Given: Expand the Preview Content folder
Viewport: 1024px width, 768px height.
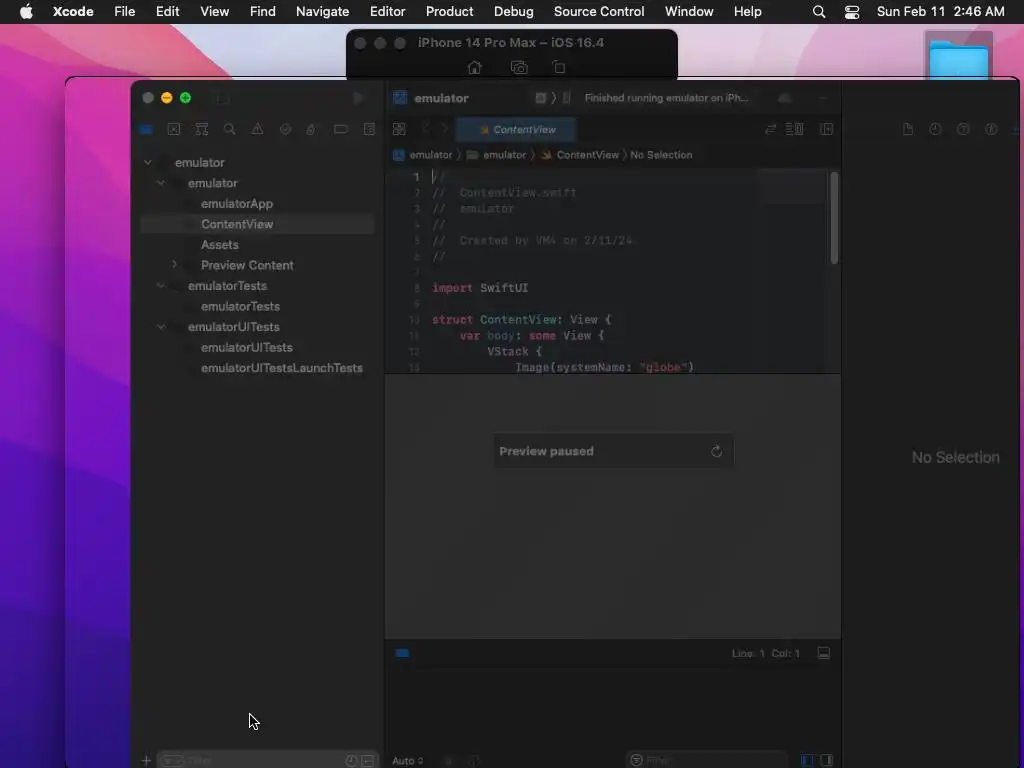Looking at the screenshot, I should (x=174, y=264).
